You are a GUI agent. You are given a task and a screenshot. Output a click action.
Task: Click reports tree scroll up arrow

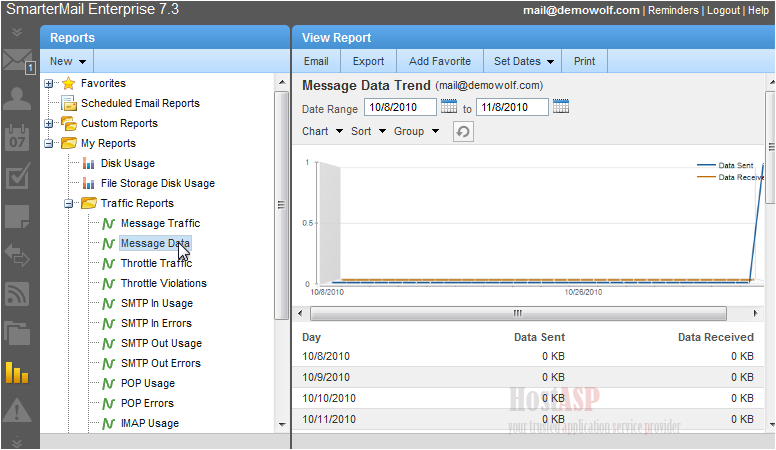[x=282, y=83]
